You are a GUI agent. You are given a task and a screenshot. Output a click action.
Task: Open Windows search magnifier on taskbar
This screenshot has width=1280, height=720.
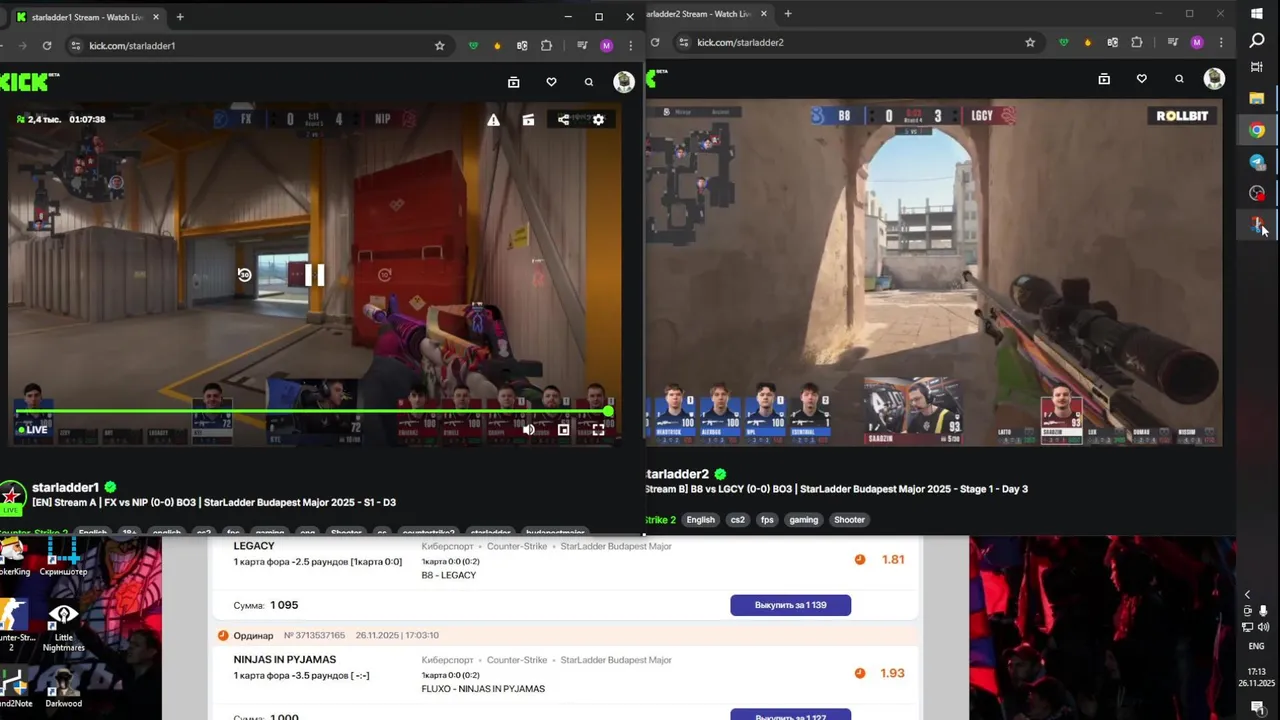pyautogui.click(x=1257, y=41)
